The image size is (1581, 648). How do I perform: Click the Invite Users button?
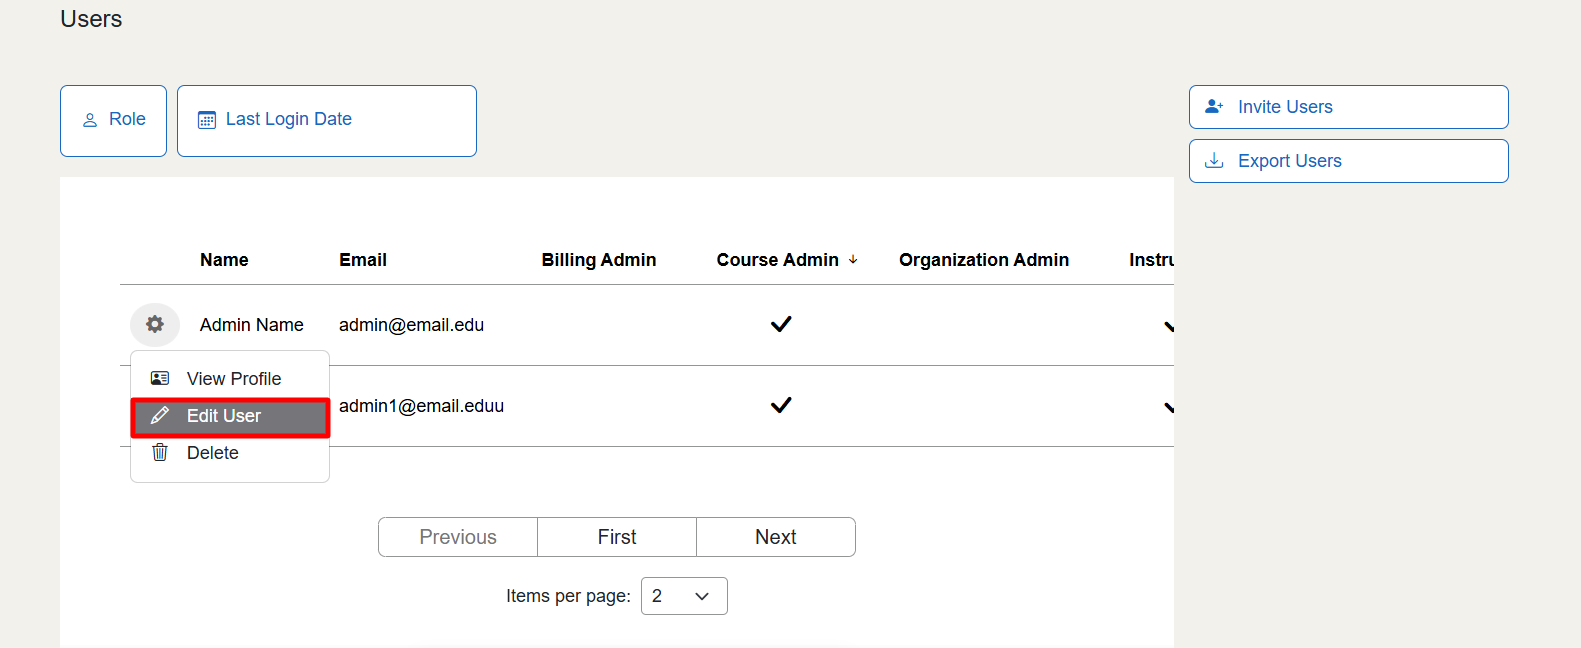pos(1348,107)
